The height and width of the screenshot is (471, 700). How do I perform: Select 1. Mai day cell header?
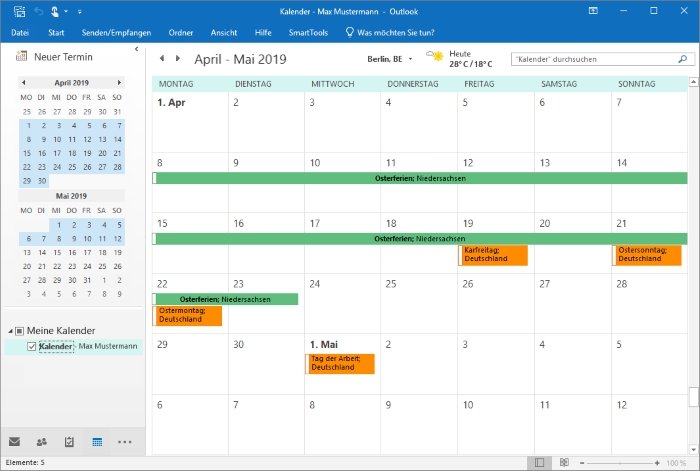[x=324, y=344]
